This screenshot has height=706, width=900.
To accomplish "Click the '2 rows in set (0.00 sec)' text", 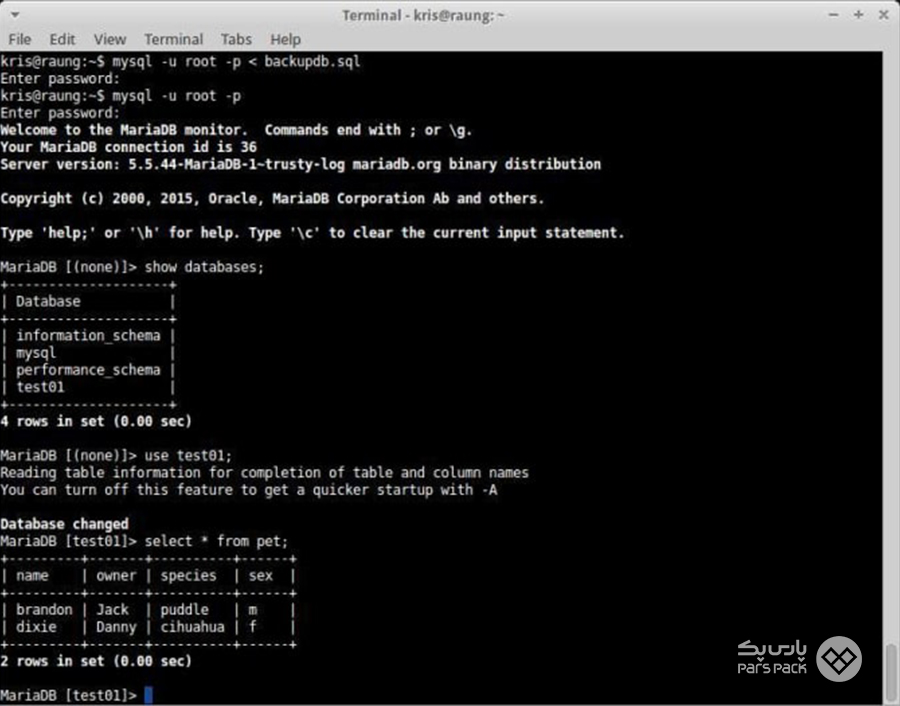I will [x=96, y=661].
